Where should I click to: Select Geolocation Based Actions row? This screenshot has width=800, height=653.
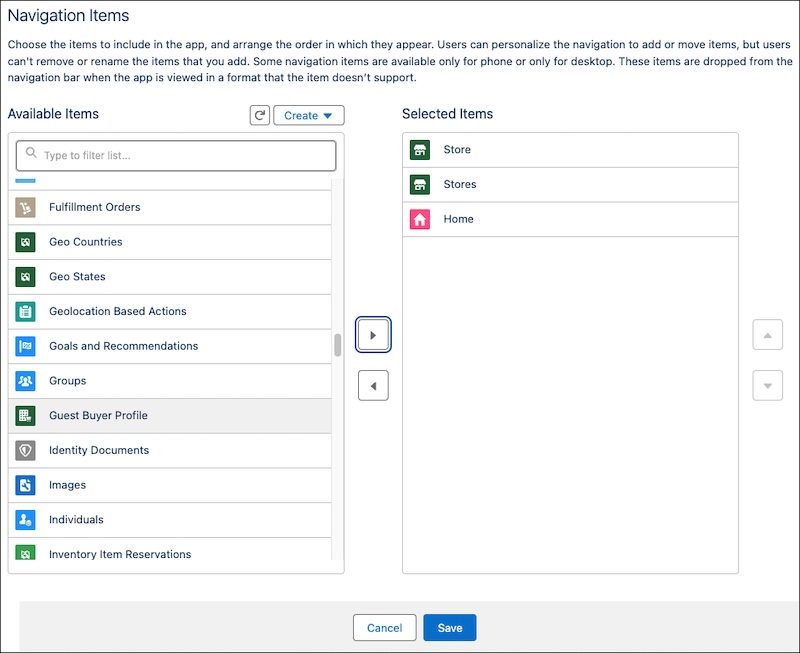pos(170,311)
